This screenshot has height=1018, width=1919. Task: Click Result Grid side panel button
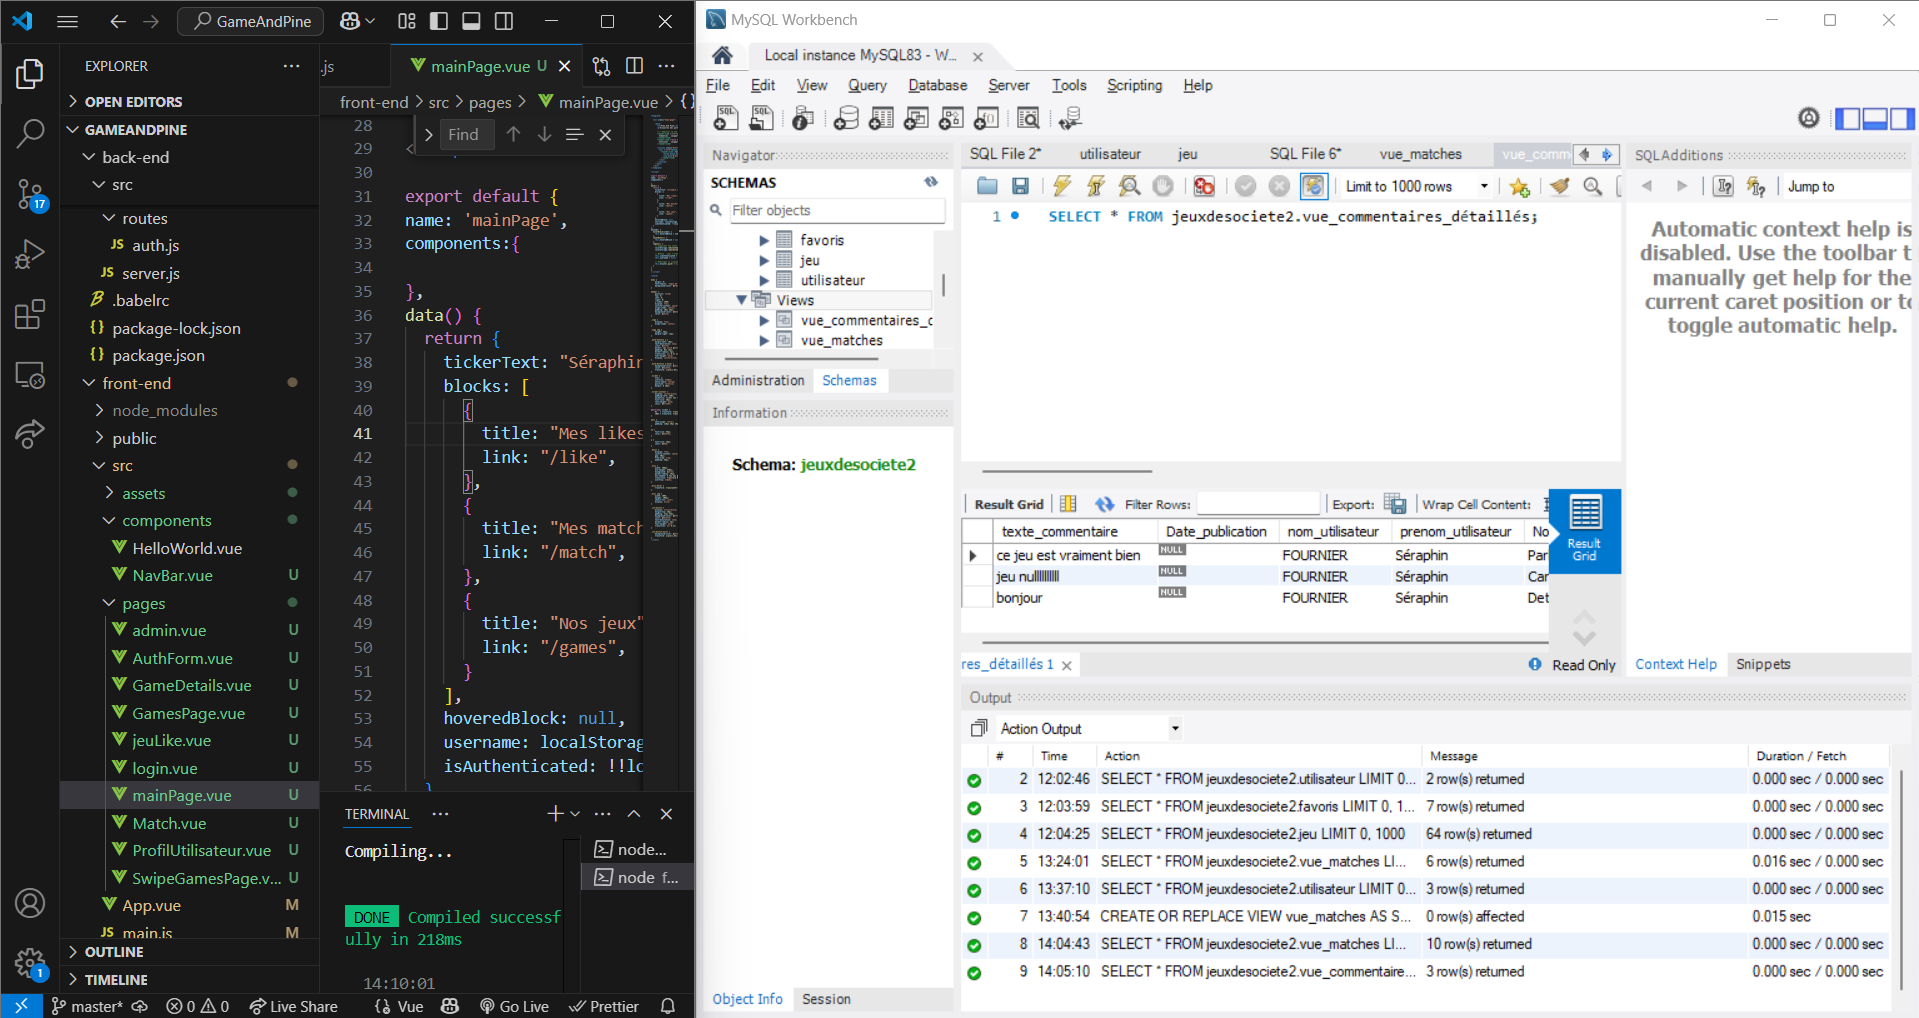[1584, 531]
